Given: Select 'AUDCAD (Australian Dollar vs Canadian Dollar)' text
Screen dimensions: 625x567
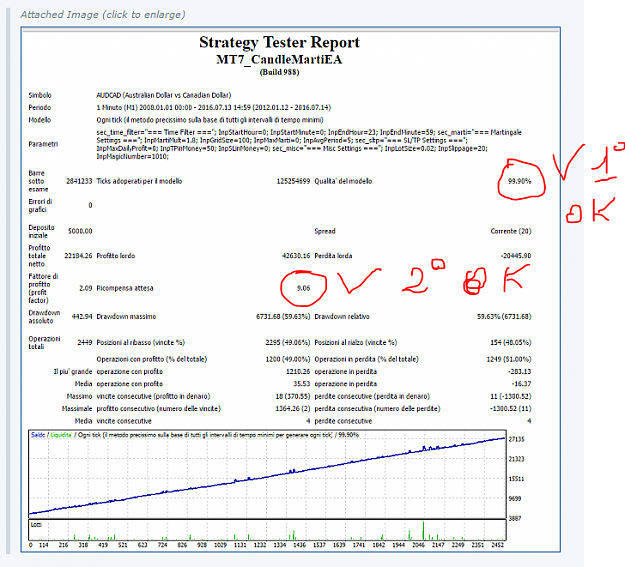Looking at the screenshot, I should coord(164,95).
